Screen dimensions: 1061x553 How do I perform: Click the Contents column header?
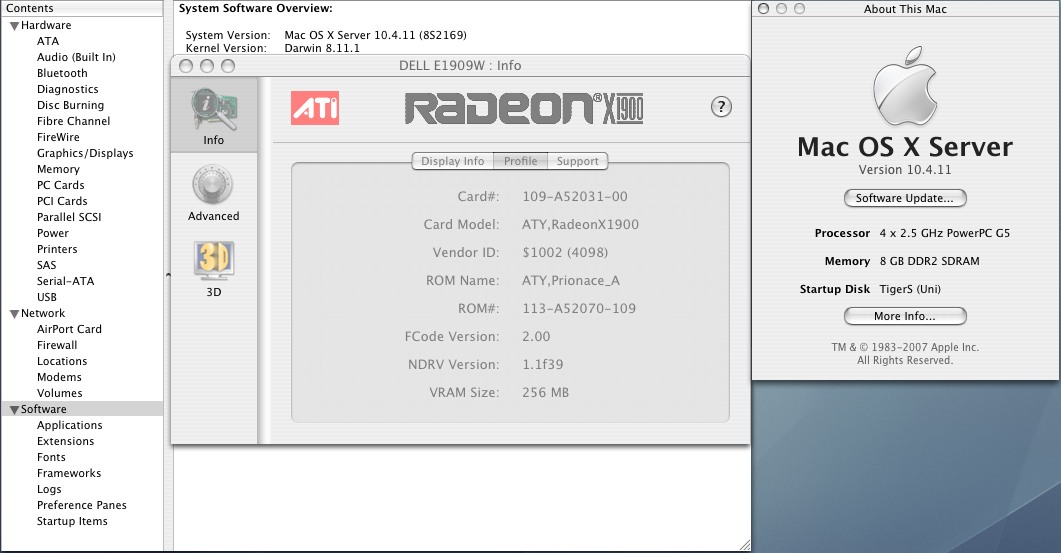82,8
